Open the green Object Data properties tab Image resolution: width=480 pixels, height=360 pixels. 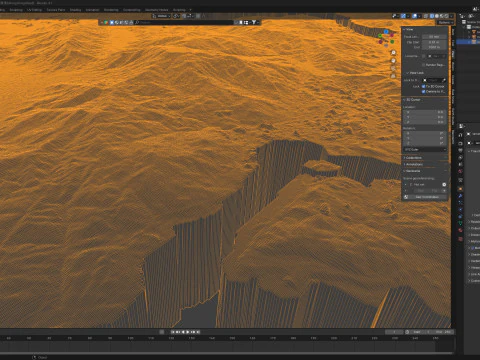[x=460, y=223]
